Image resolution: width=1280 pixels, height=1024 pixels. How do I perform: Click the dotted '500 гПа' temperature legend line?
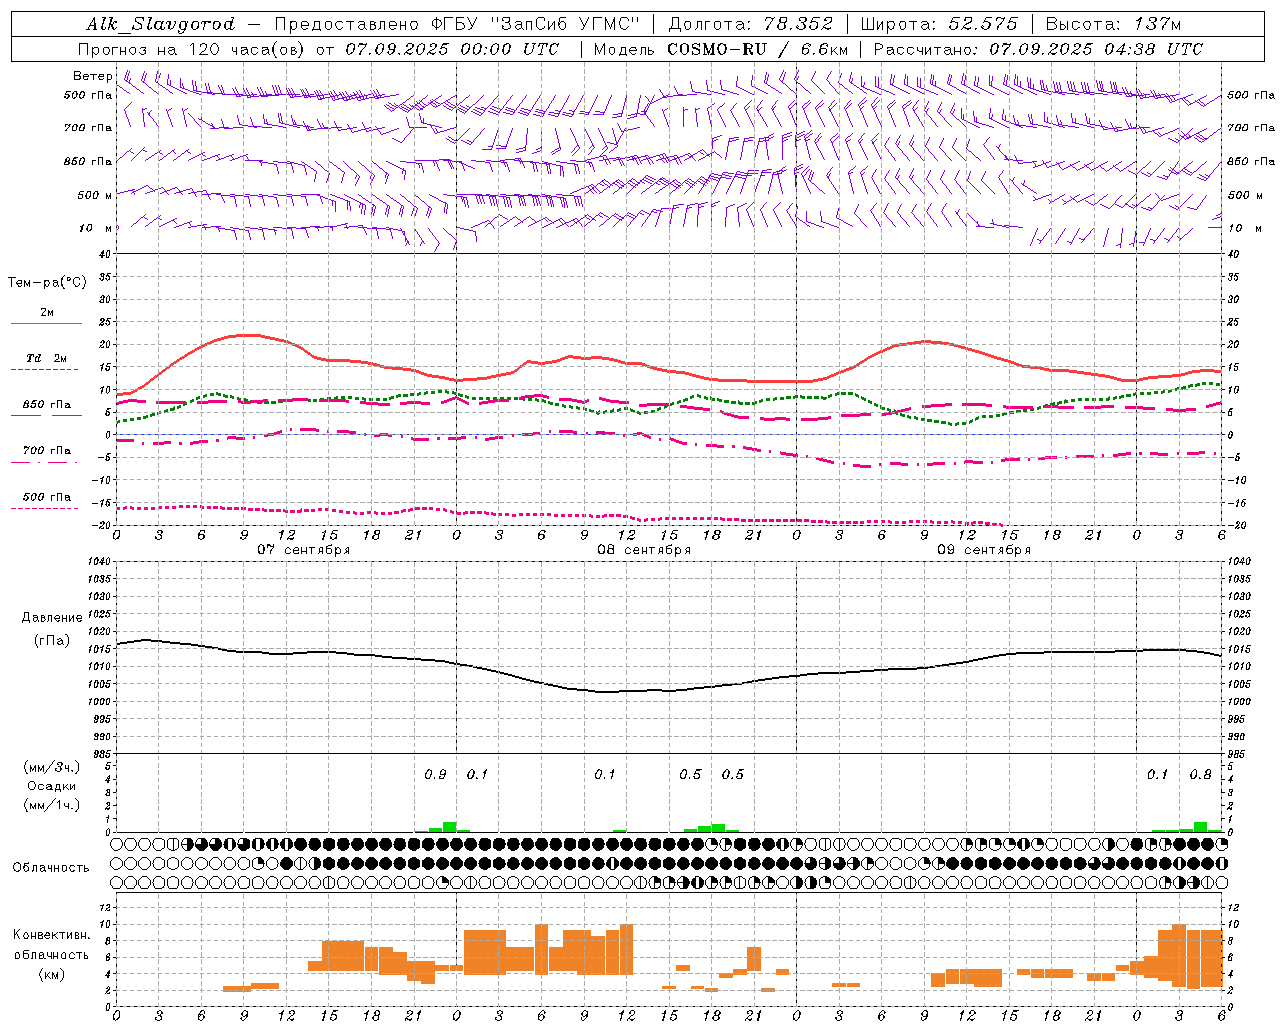point(45,509)
